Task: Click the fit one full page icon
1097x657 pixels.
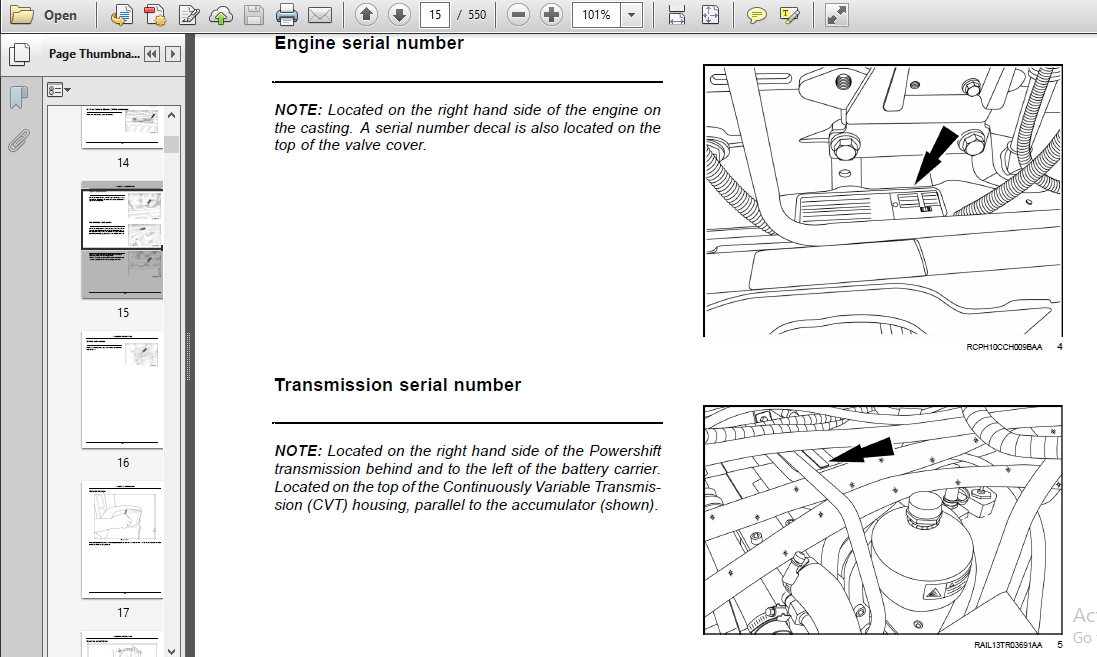Action: [x=710, y=15]
